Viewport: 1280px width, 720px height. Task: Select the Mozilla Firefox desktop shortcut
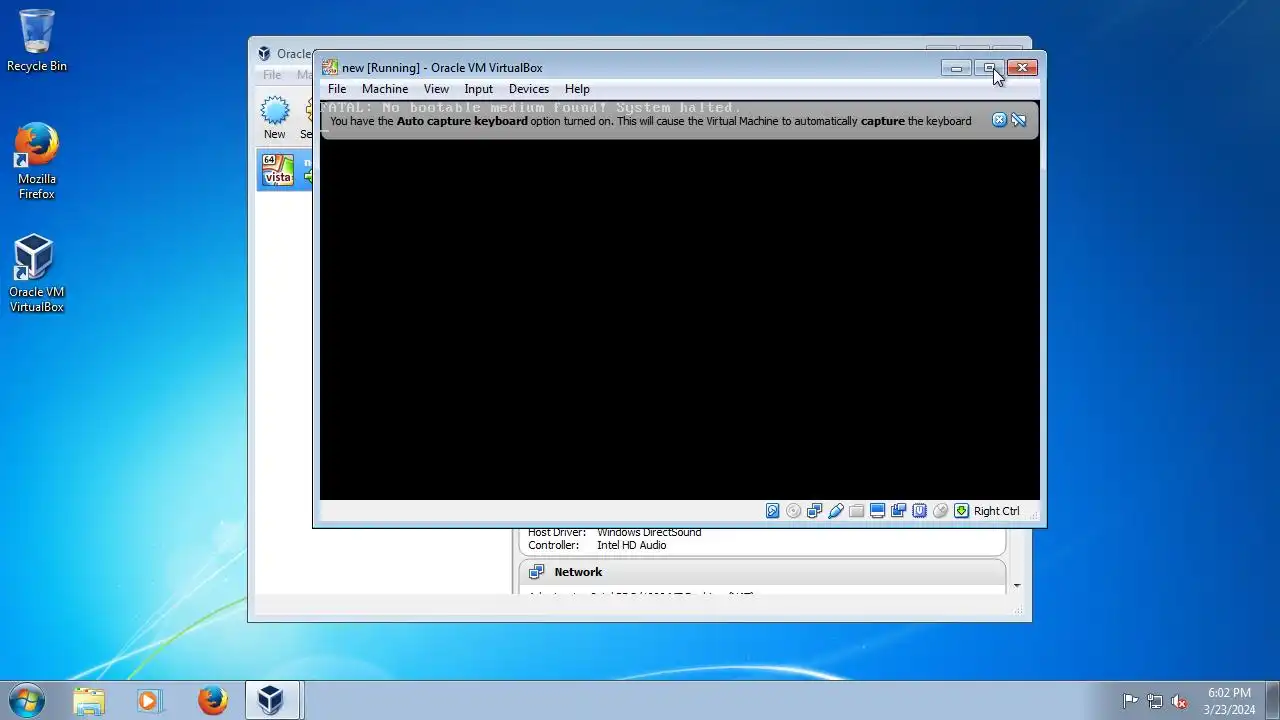tap(37, 161)
